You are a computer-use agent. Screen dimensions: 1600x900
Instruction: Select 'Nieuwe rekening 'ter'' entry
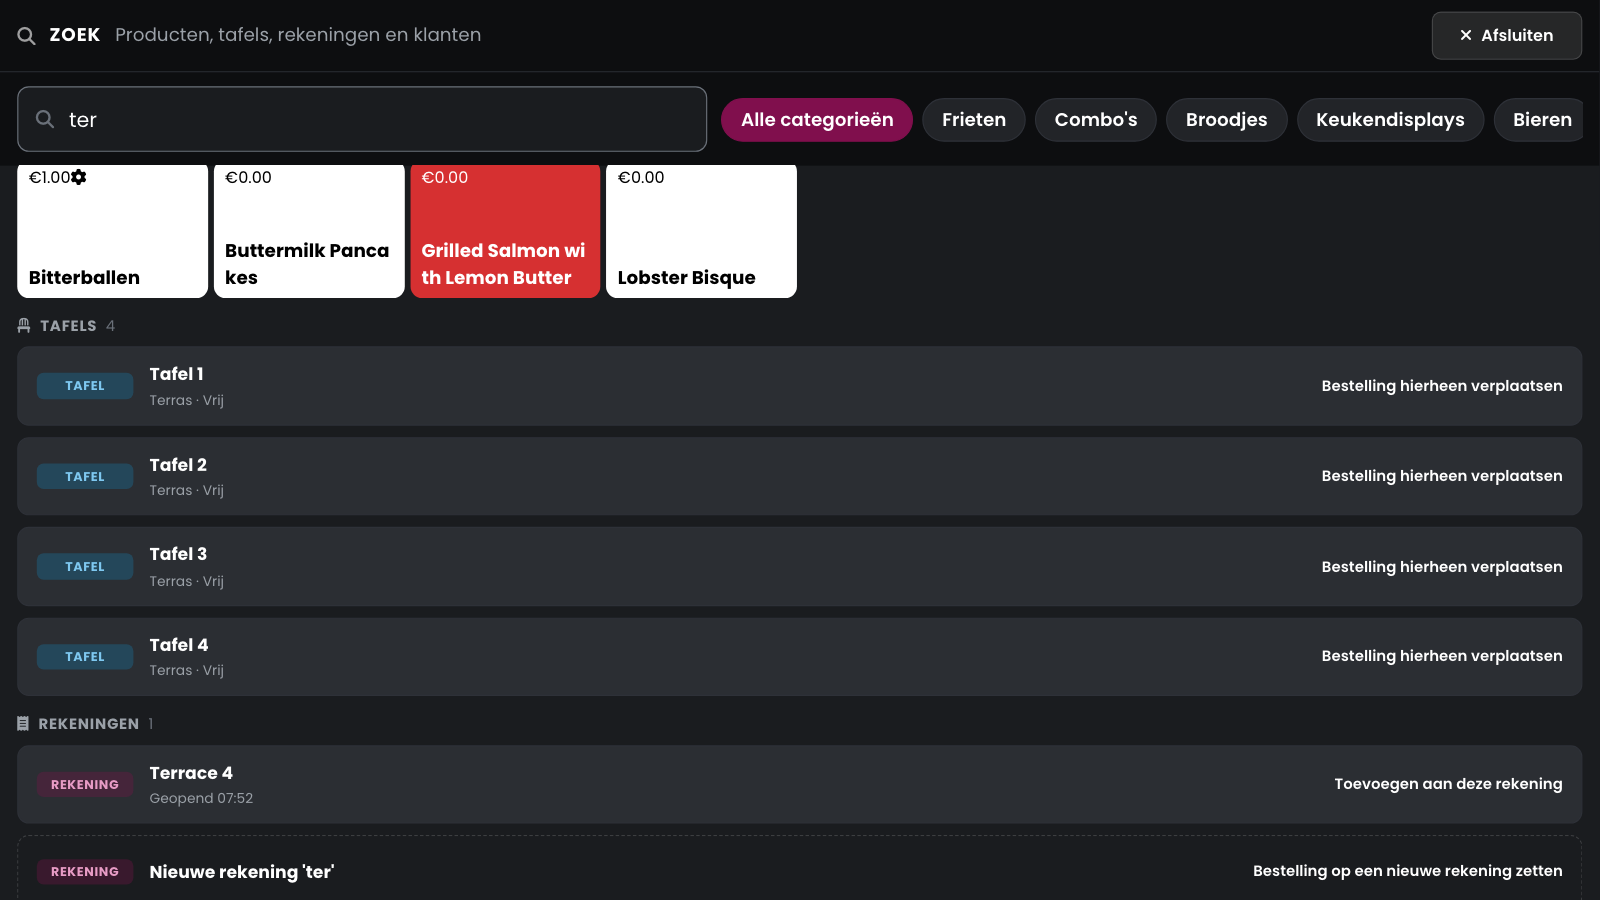(x=242, y=872)
